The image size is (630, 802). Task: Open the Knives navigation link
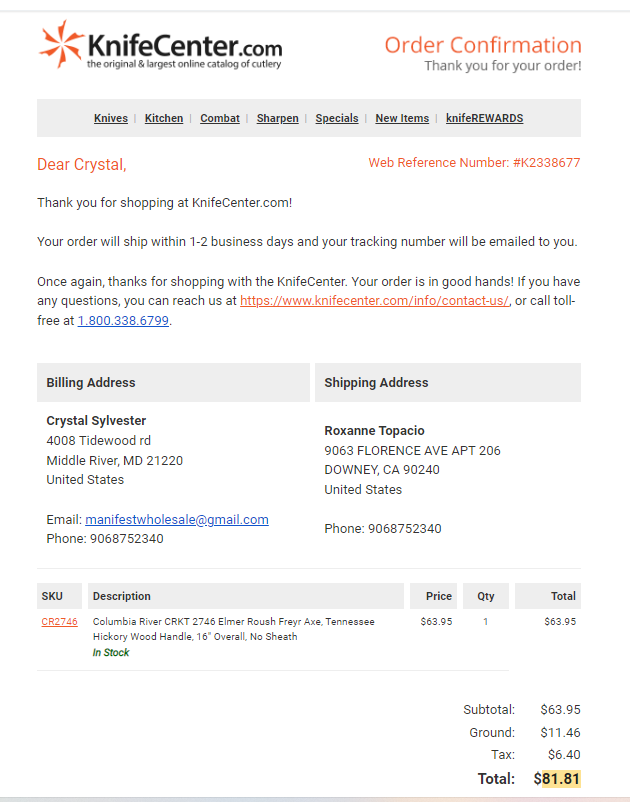pyautogui.click(x=111, y=118)
